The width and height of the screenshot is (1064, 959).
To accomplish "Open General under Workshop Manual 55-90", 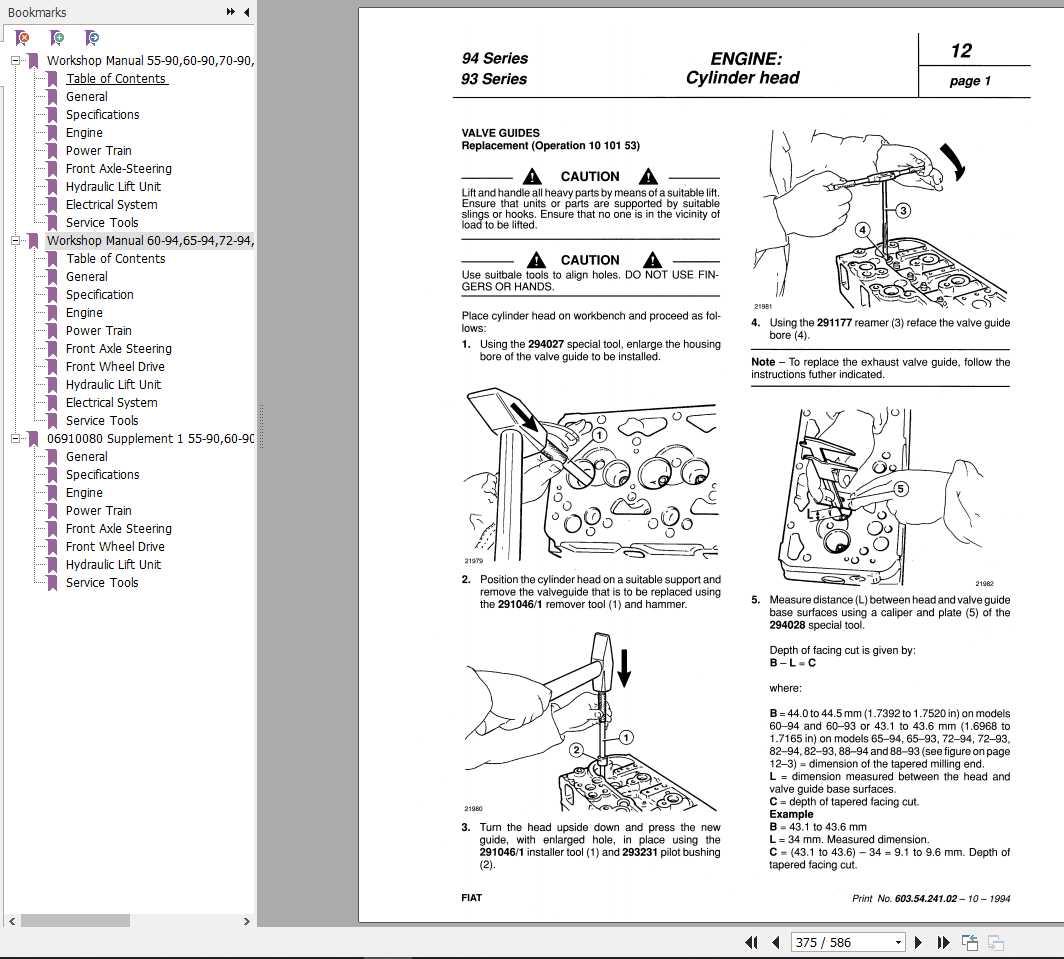I will [86, 96].
